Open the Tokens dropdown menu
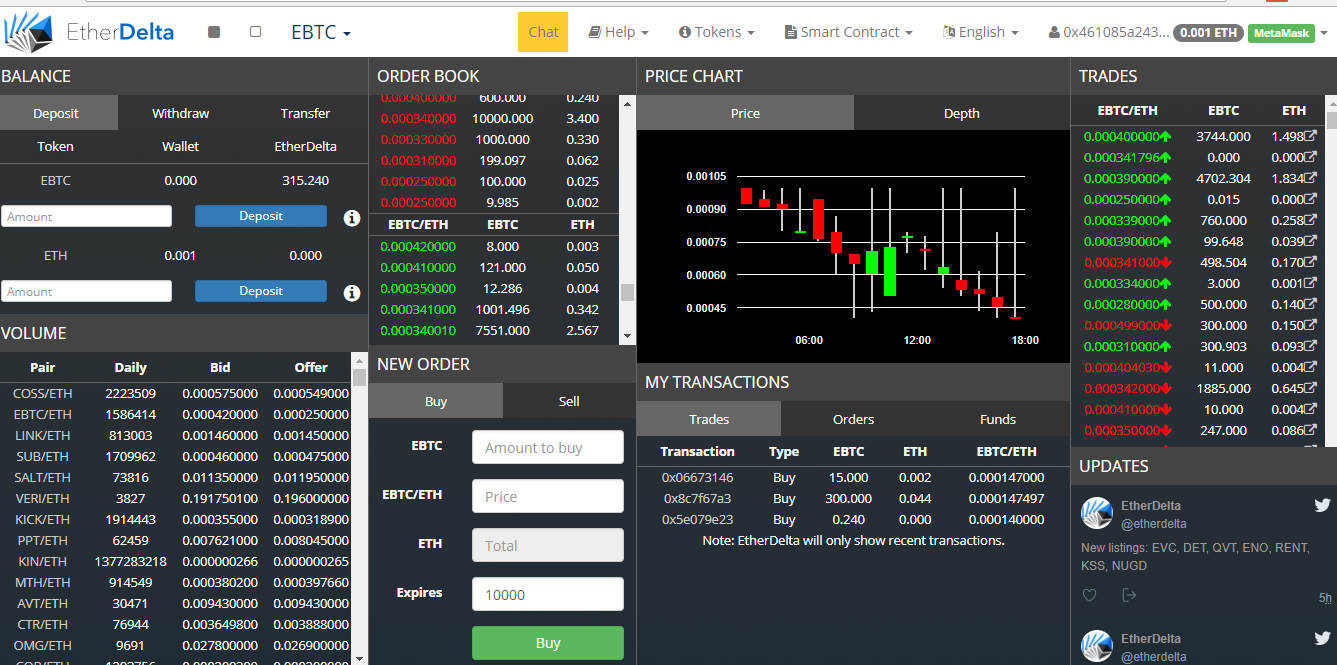Viewport: 1337px width, 665px height. point(716,32)
